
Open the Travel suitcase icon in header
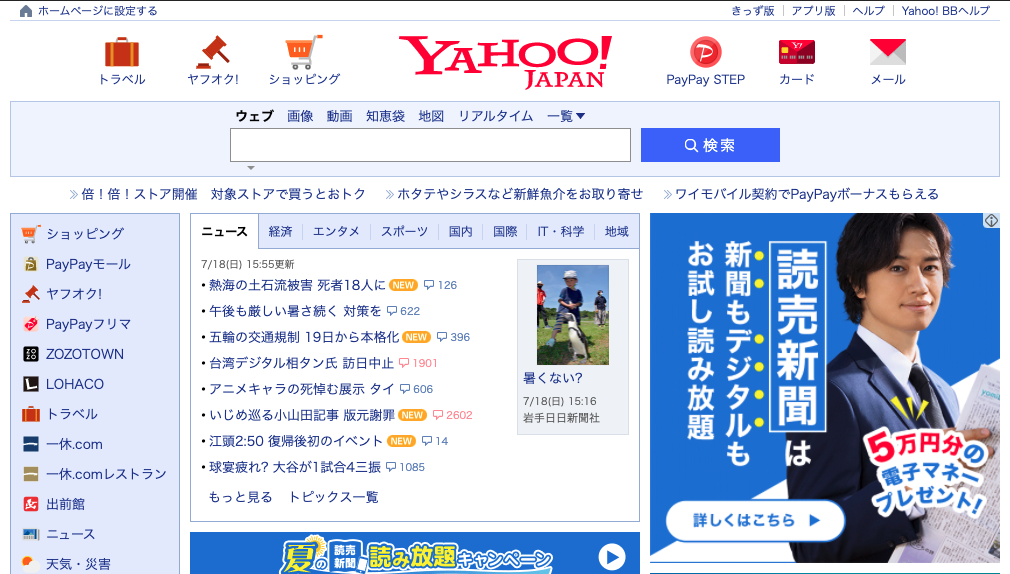pos(122,52)
